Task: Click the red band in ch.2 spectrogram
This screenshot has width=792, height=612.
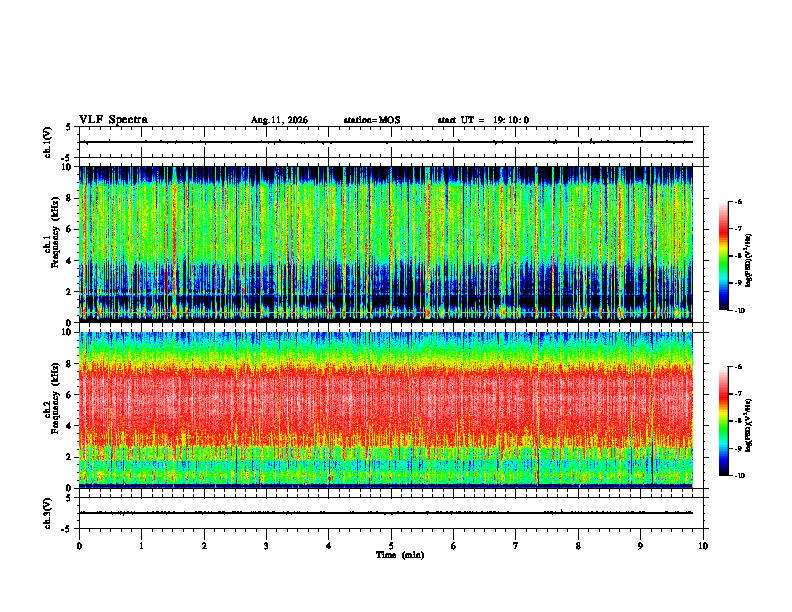Action: (x=386, y=406)
